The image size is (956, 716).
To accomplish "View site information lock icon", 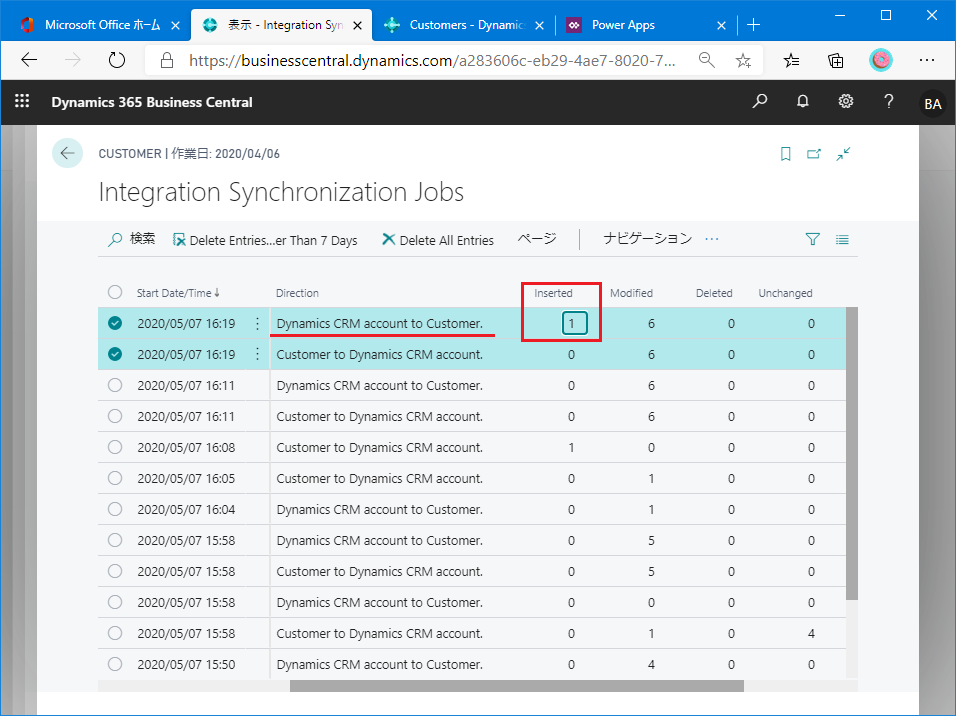I will [x=166, y=60].
